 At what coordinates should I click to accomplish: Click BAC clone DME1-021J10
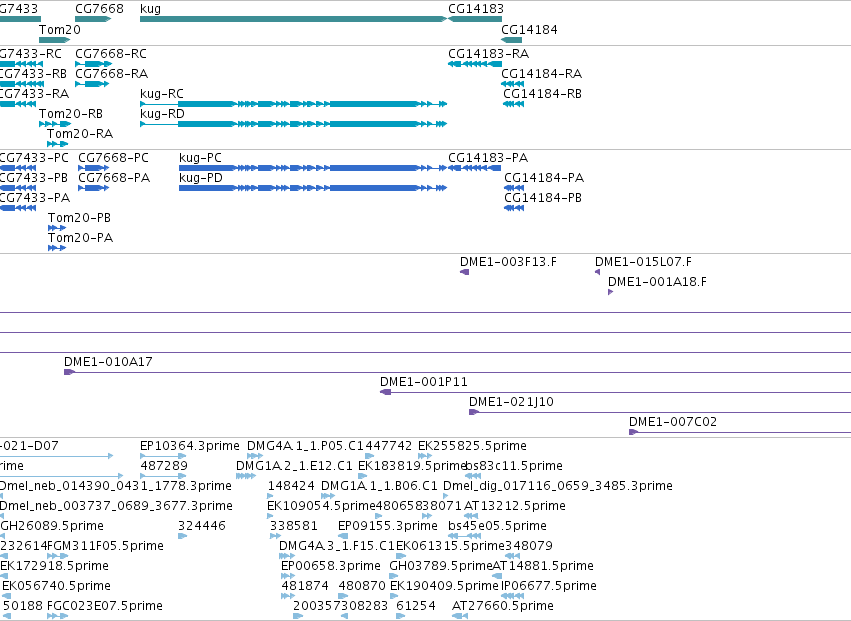tap(660, 412)
